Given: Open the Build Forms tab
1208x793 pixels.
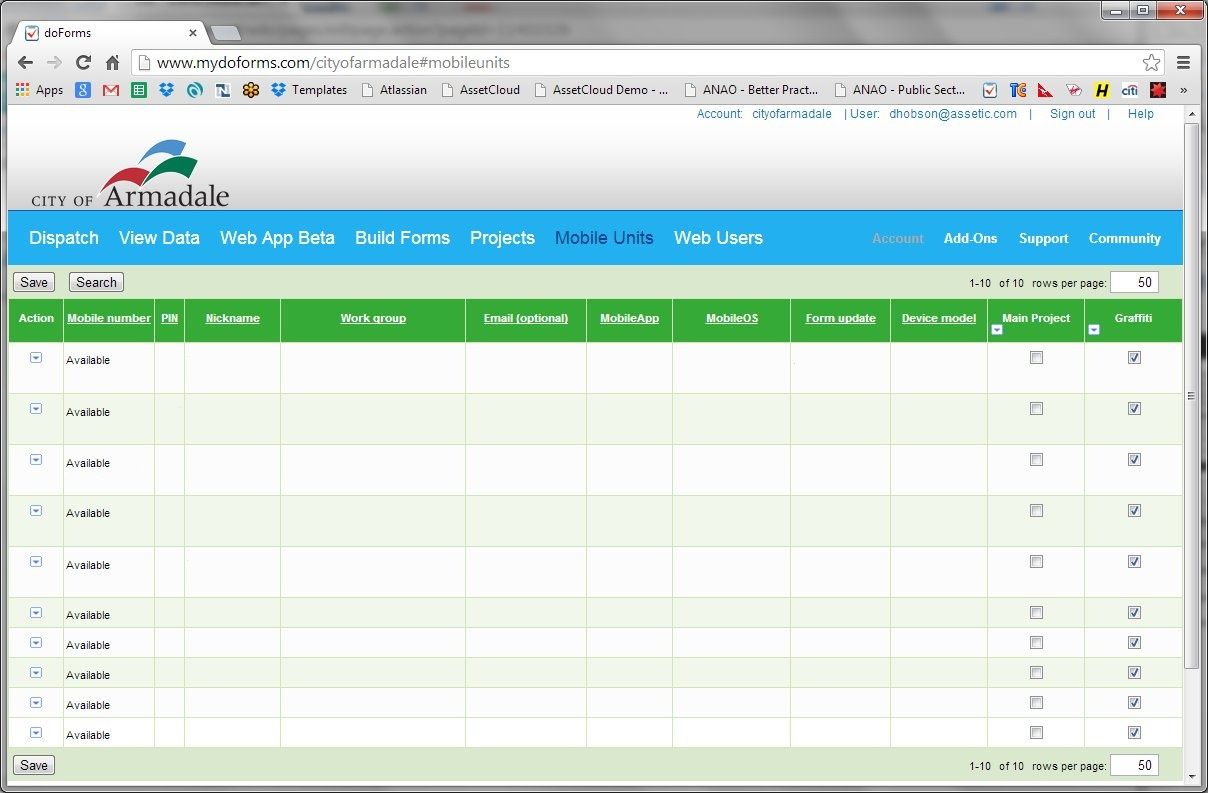Looking at the screenshot, I should 402,238.
